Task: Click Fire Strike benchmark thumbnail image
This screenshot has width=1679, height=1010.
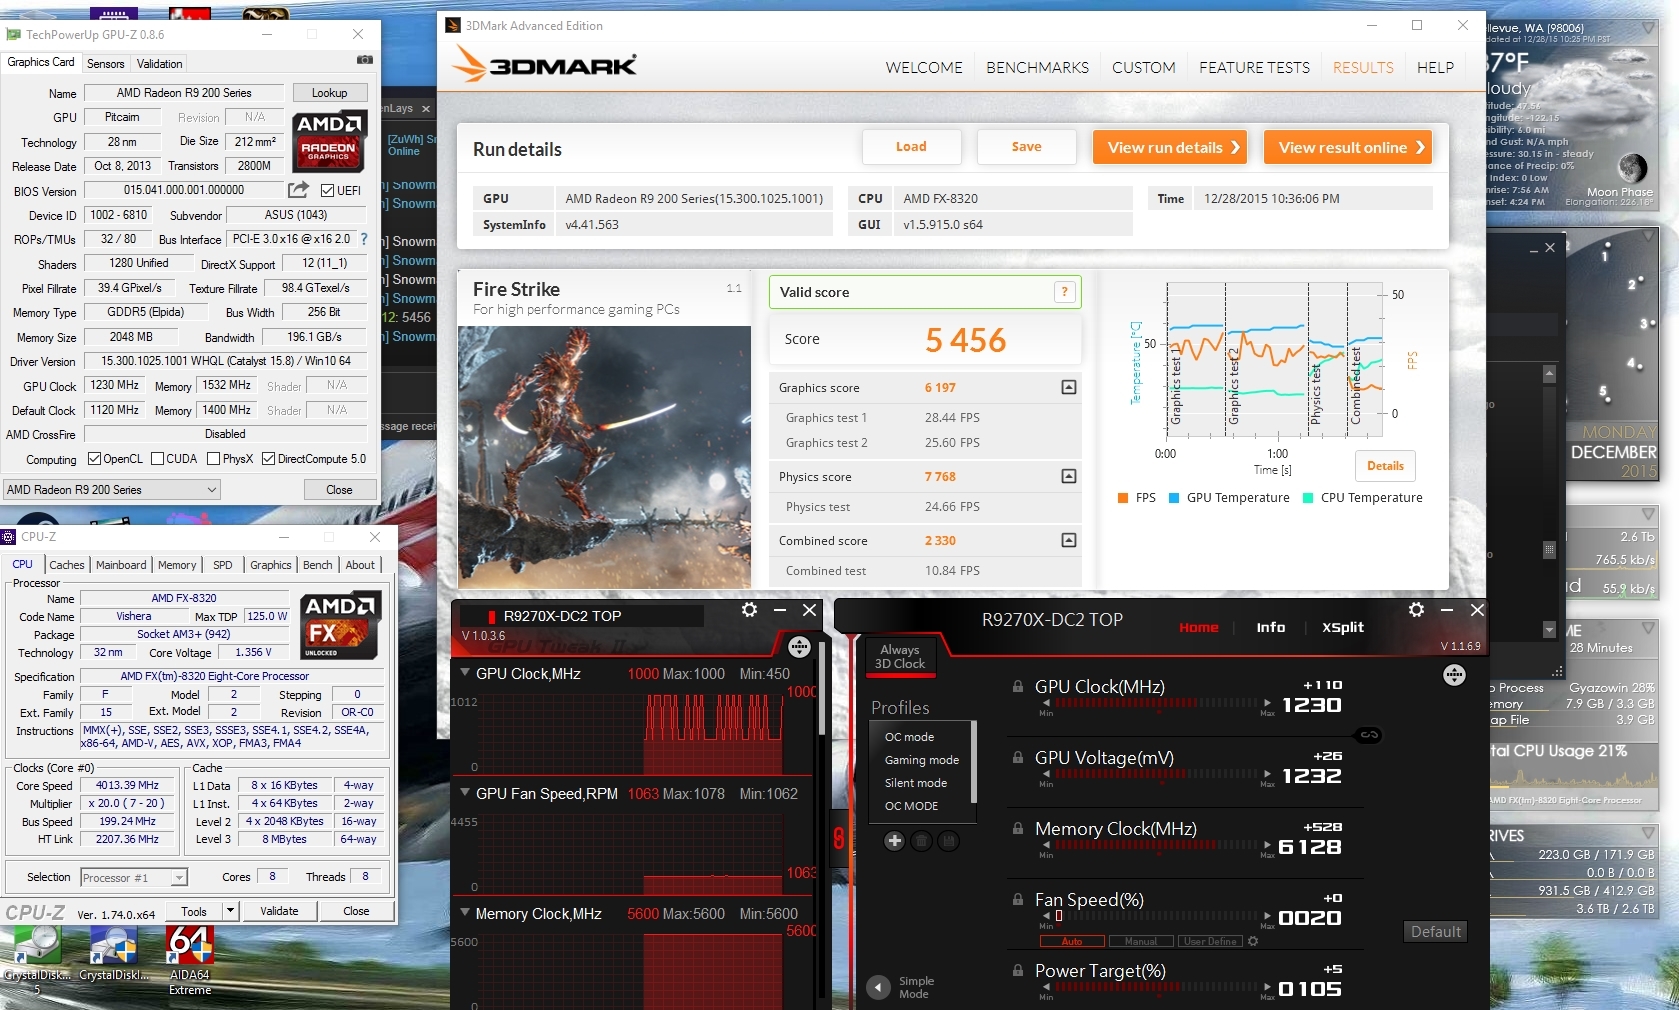Action: coord(604,457)
